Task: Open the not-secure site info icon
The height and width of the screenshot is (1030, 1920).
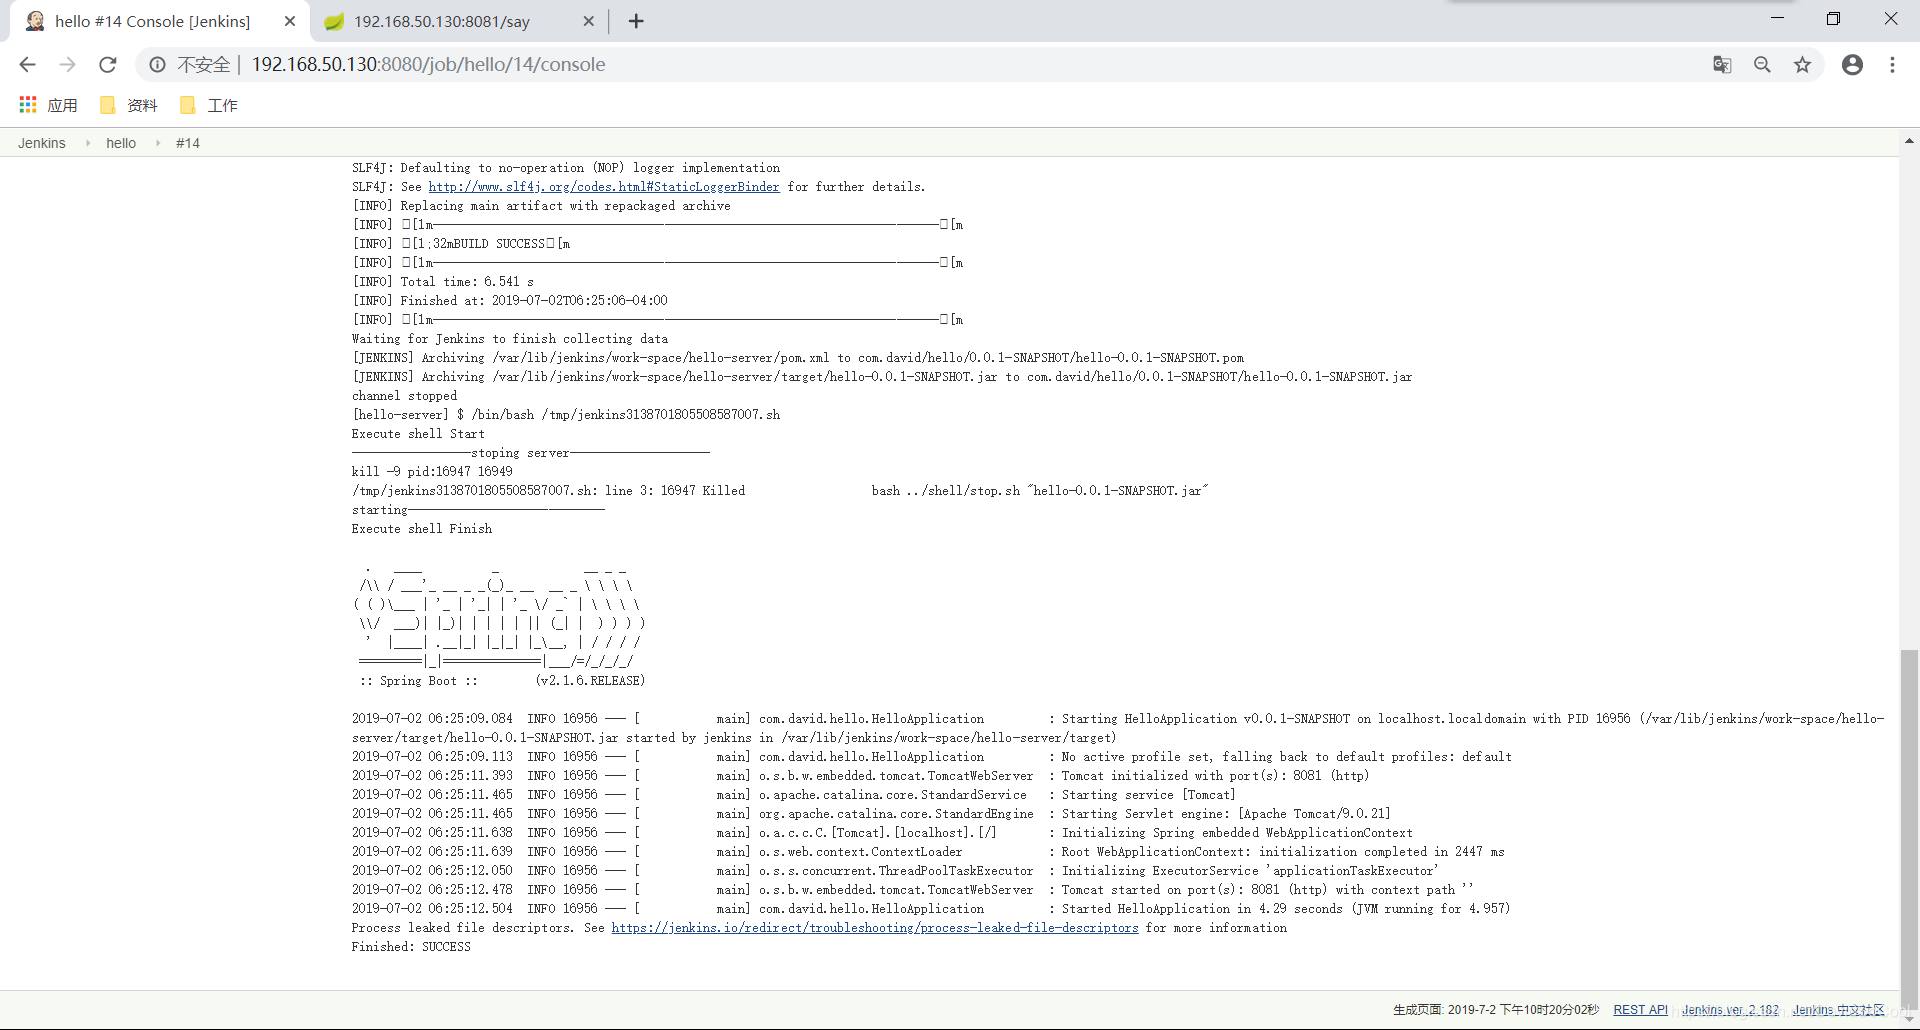Action: point(157,64)
